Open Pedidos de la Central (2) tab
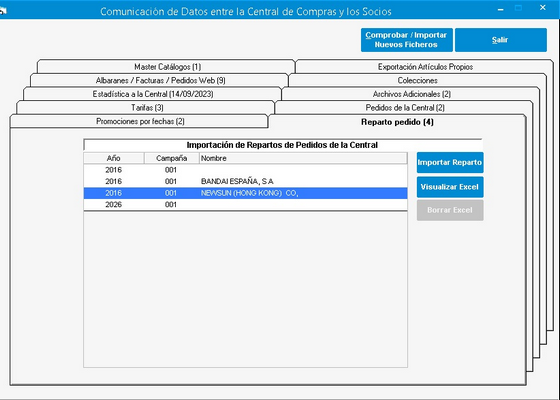This screenshot has width=560, height=400. pos(405,108)
